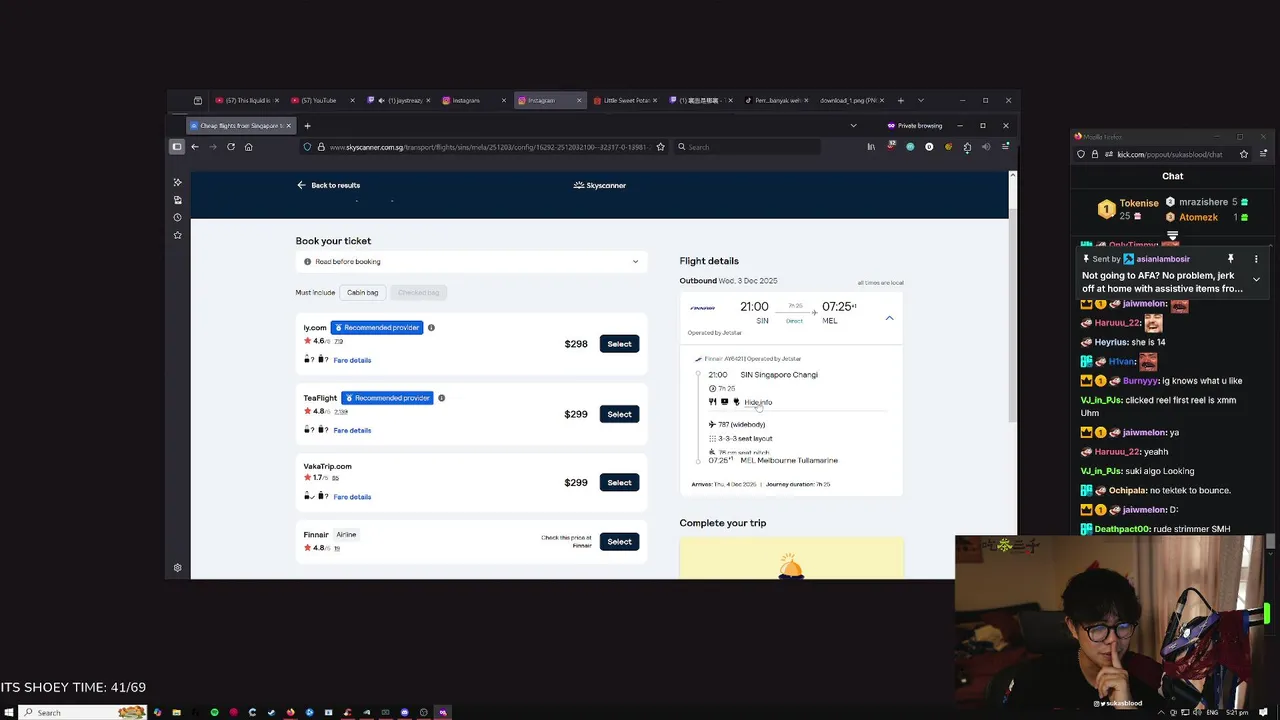
Task: Open the list-all-tabs dropdown in the background window
Action: coord(920,100)
